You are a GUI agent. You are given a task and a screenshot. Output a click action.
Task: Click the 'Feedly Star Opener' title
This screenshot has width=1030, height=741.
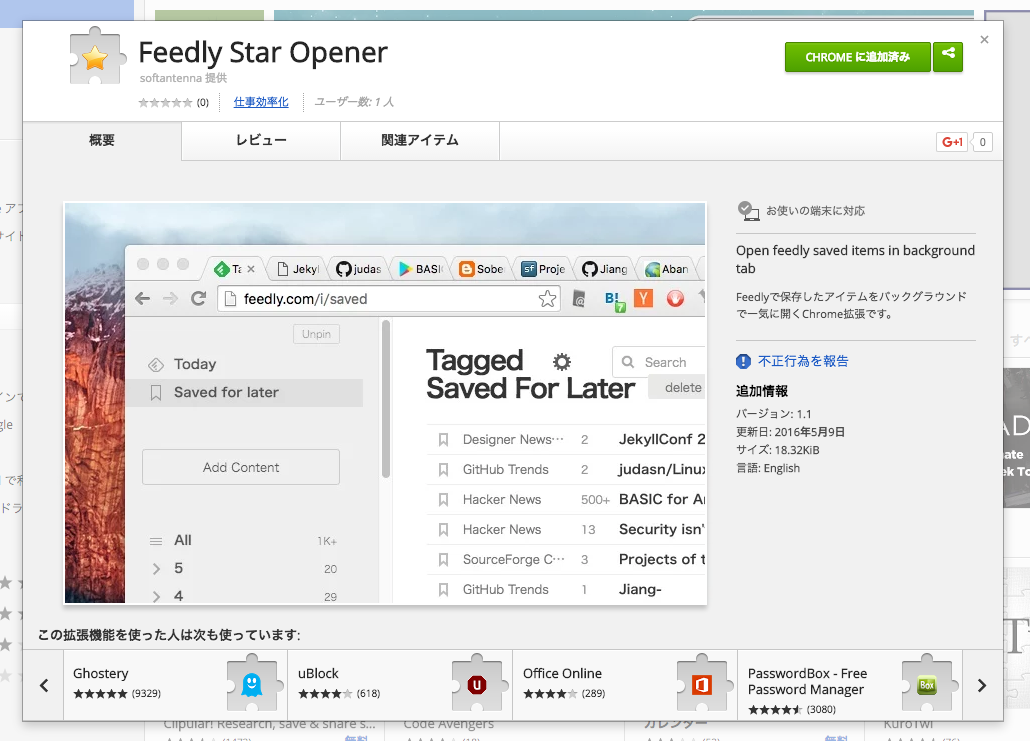(x=263, y=53)
